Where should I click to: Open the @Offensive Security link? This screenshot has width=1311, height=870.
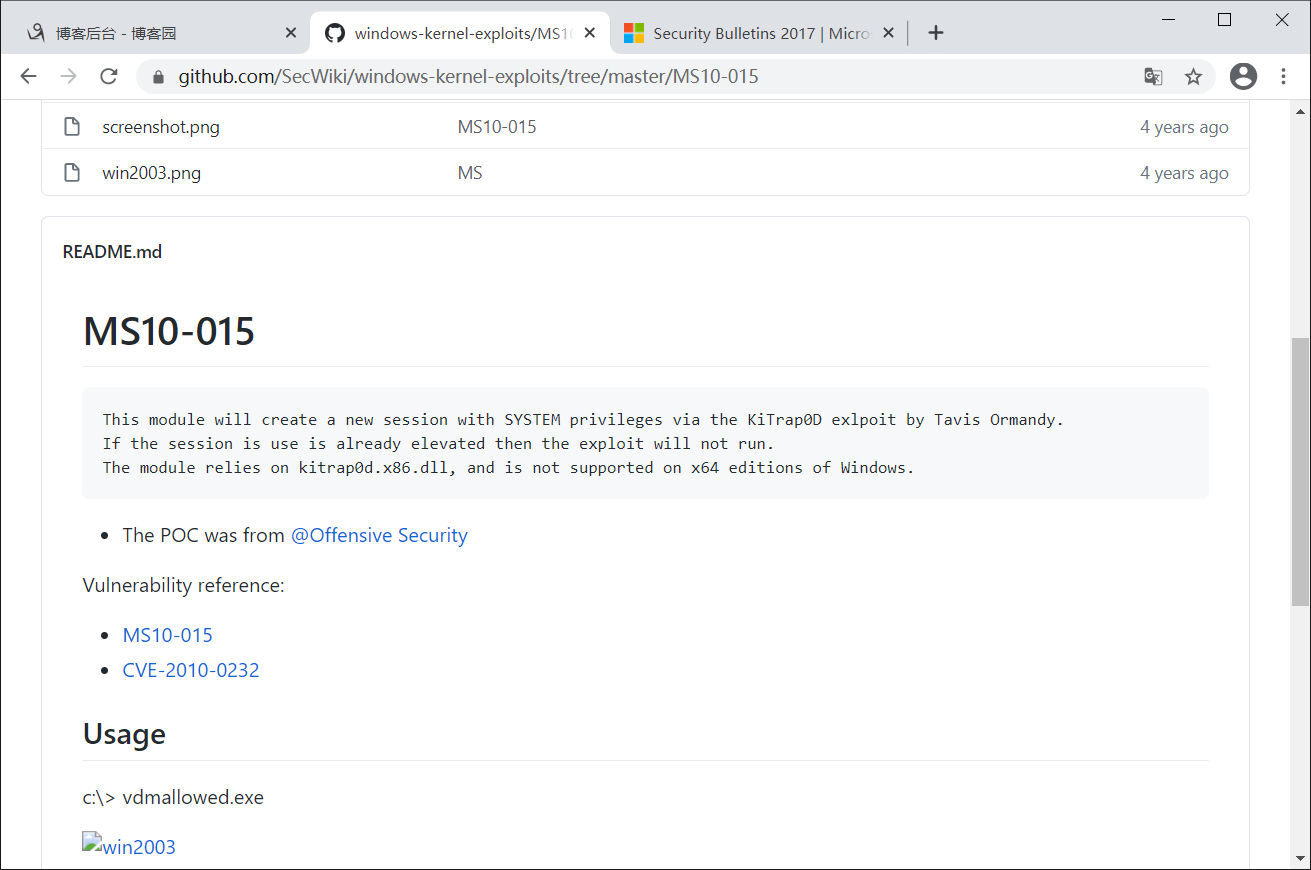click(x=379, y=535)
